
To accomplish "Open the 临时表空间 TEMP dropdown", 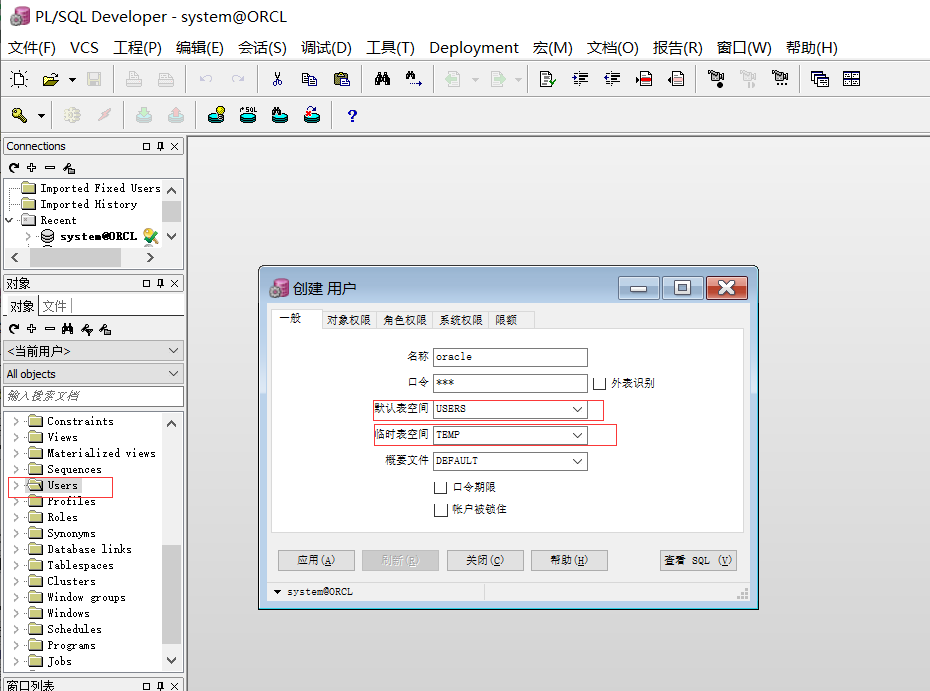I will [577, 435].
